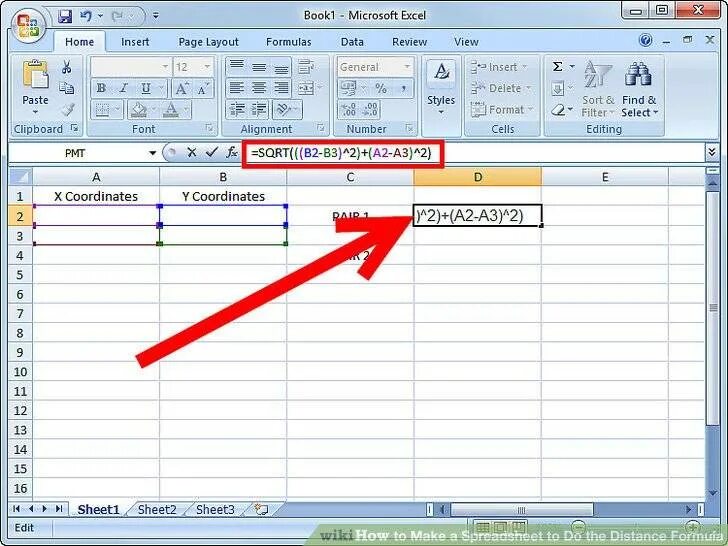Toggle Underline formatting
Viewport: 728px width, 546px height.
tap(146, 88)
